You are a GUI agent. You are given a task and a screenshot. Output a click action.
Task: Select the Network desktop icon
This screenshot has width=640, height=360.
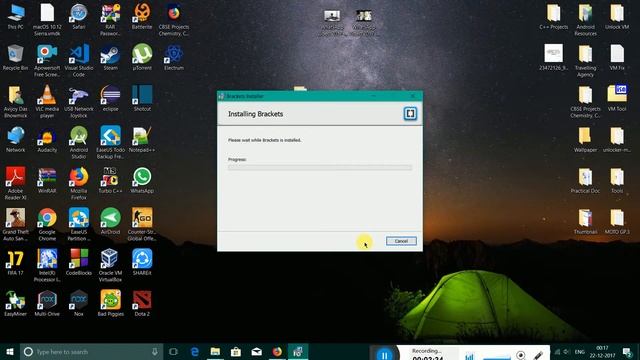[16, 140]
